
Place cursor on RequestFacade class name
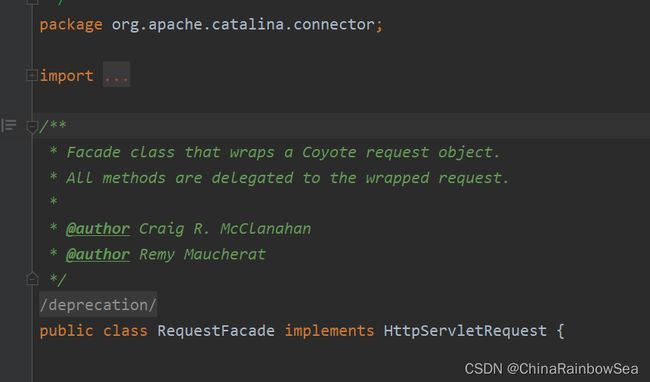click(x=216, y=331)
